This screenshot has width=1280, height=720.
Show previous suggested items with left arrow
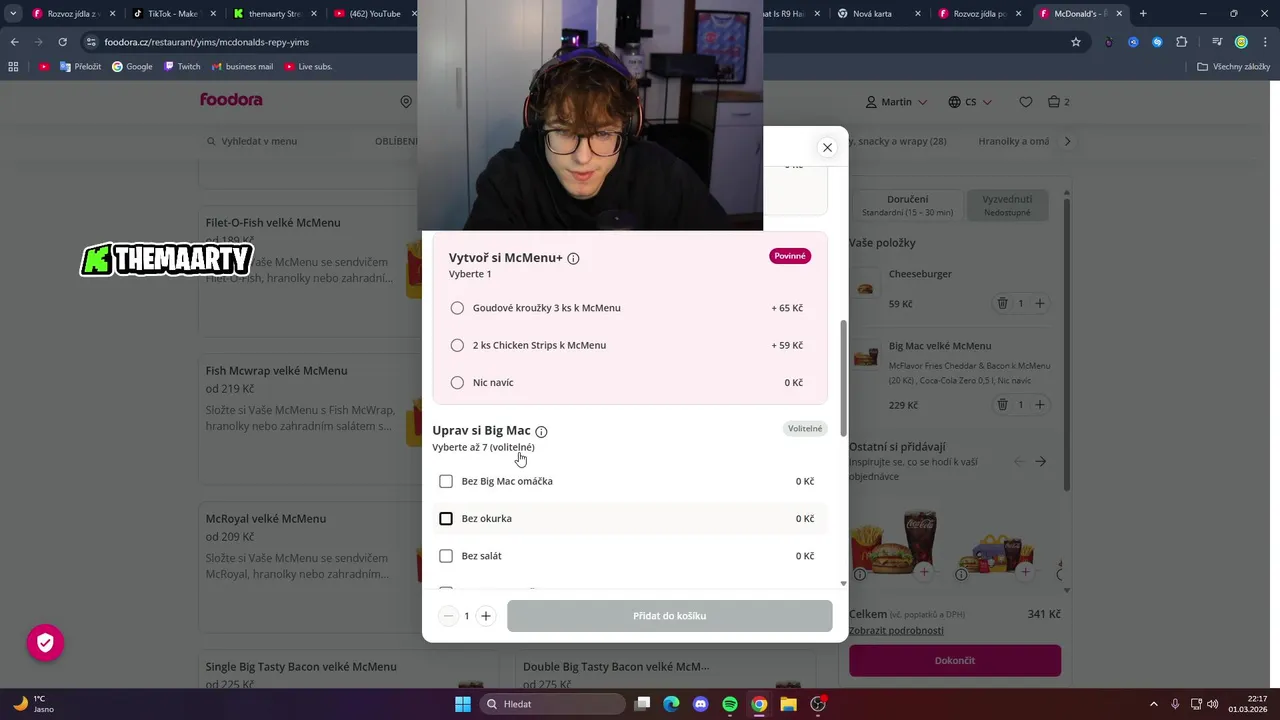[1020, 461]
